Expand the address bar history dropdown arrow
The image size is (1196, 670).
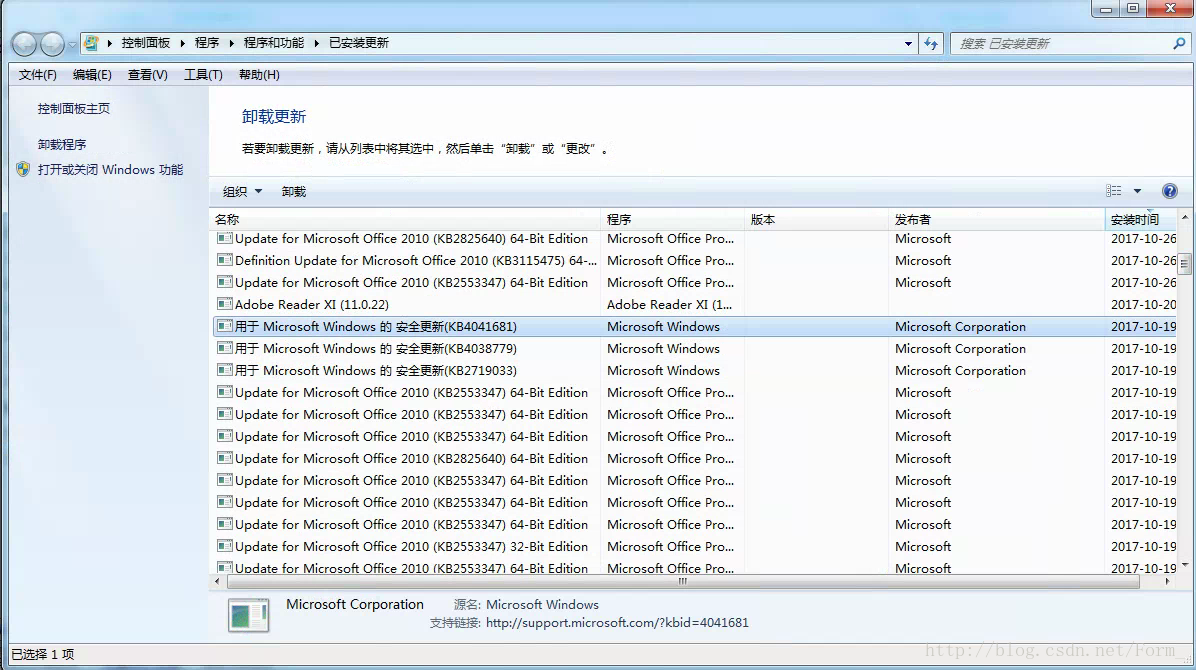[x=908, y=43]
